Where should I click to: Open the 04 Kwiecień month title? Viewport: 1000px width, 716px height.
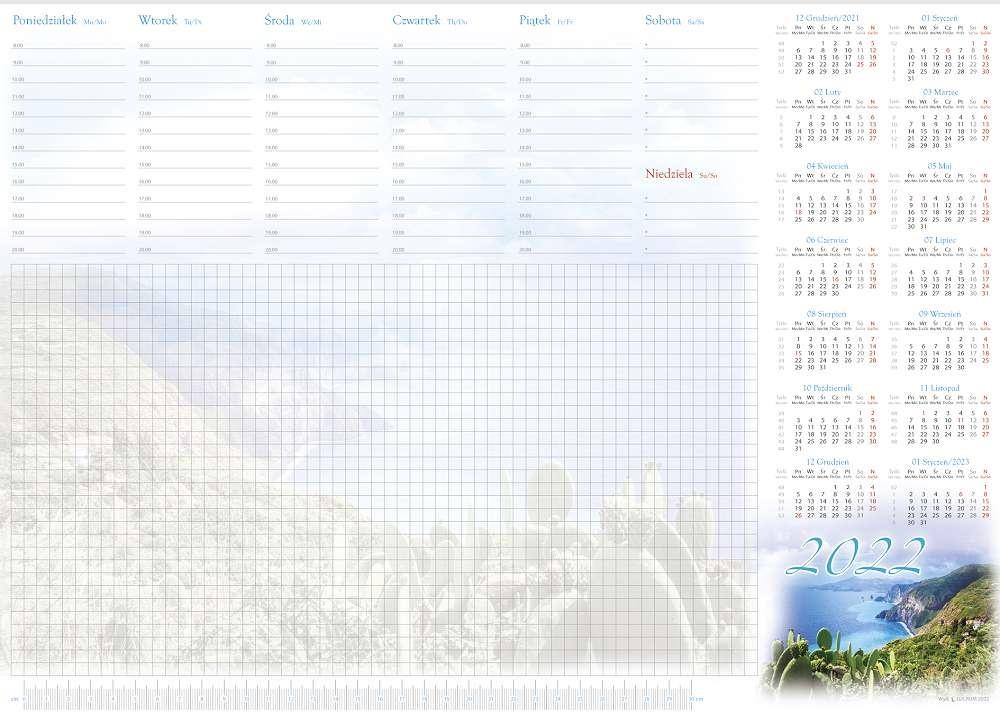click(x=826, y=165)
